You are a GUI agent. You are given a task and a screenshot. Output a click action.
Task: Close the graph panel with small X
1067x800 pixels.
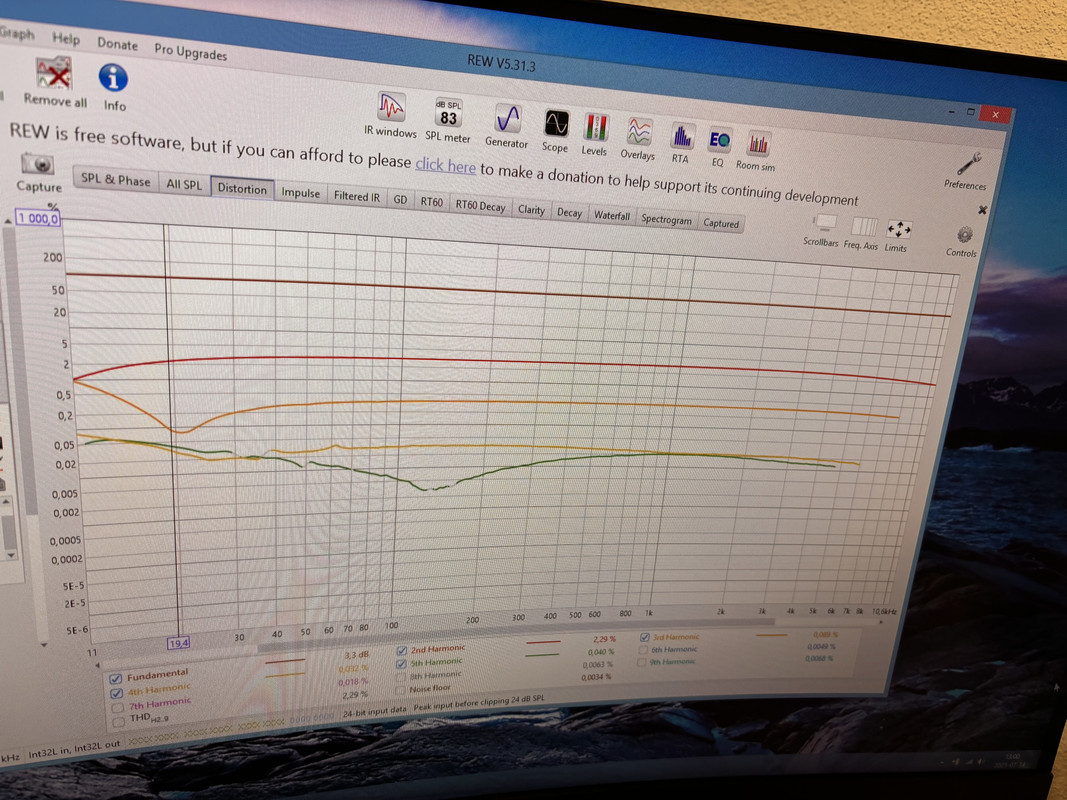point(982,210)
